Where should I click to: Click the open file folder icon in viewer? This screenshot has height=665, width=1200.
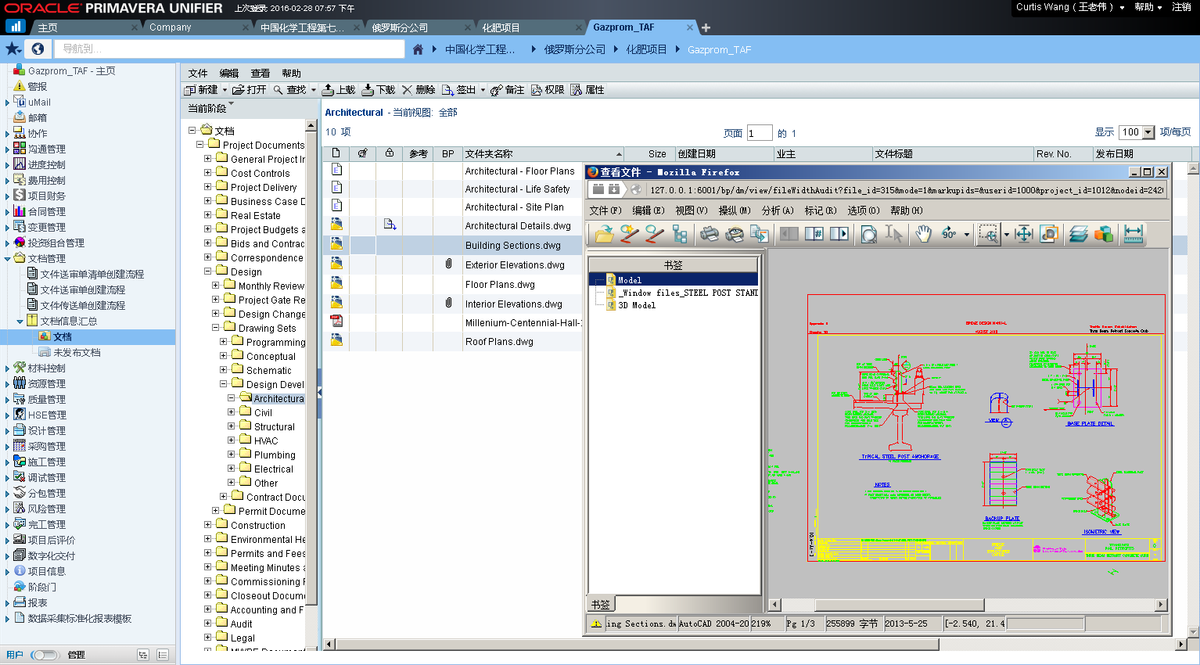point(605,234)
